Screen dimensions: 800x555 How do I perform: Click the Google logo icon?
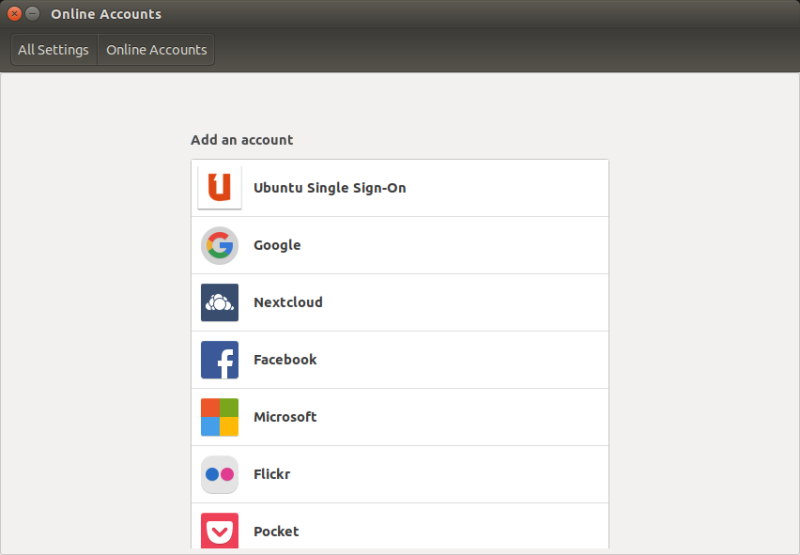[x=219, y=245]
